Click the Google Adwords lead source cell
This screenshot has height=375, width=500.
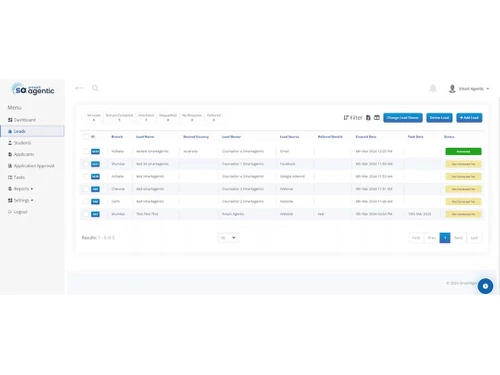pyautogui.click(x=292, y=176)
